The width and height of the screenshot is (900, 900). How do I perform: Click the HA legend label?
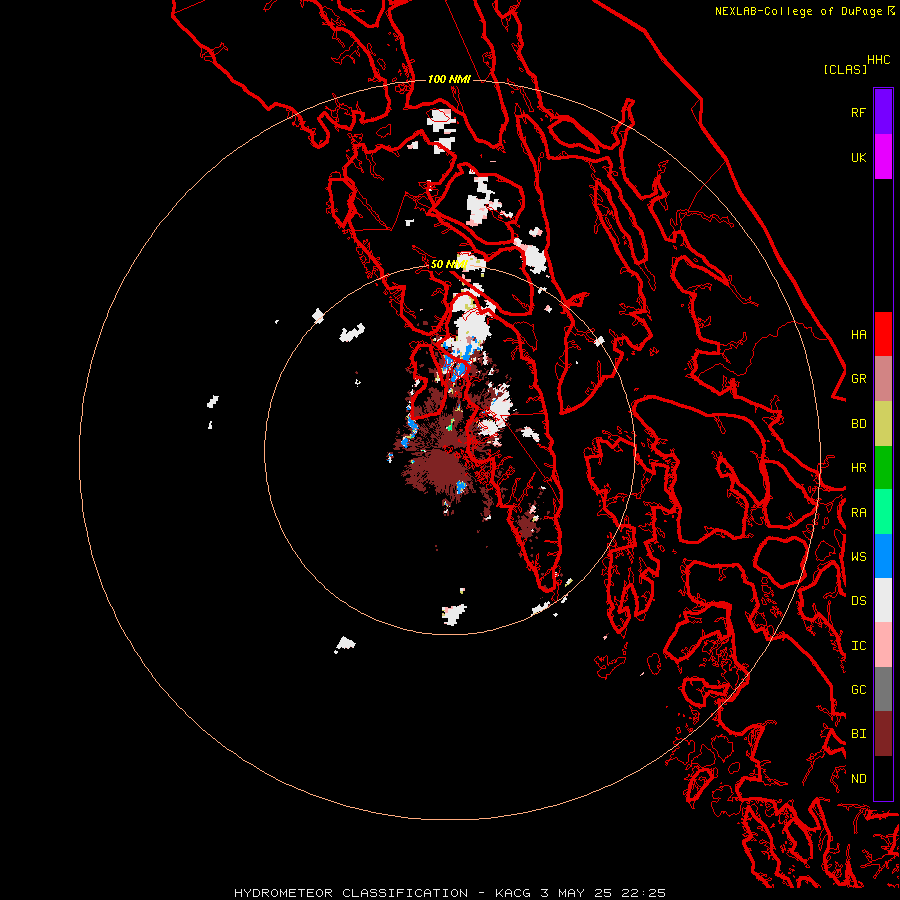(x=858, y=335)
